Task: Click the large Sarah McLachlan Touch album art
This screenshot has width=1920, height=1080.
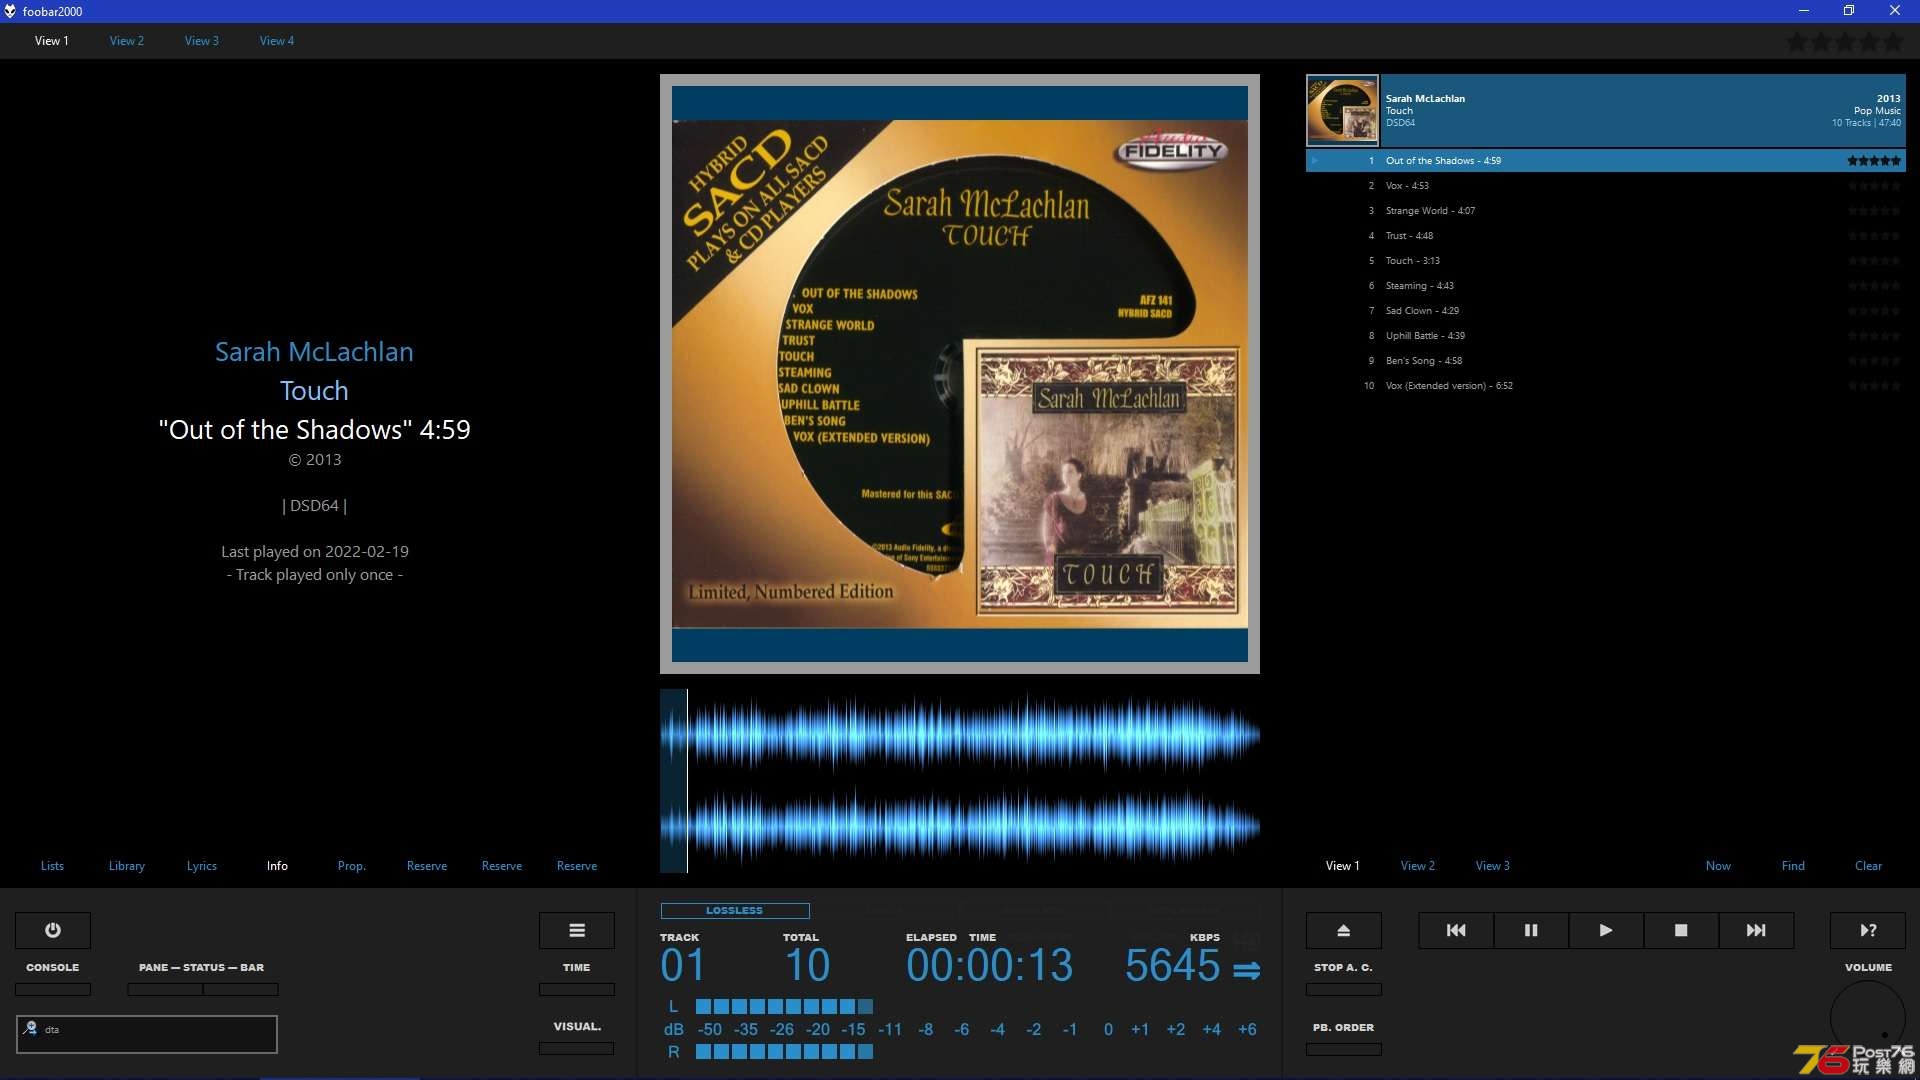Action: point(960,374)
